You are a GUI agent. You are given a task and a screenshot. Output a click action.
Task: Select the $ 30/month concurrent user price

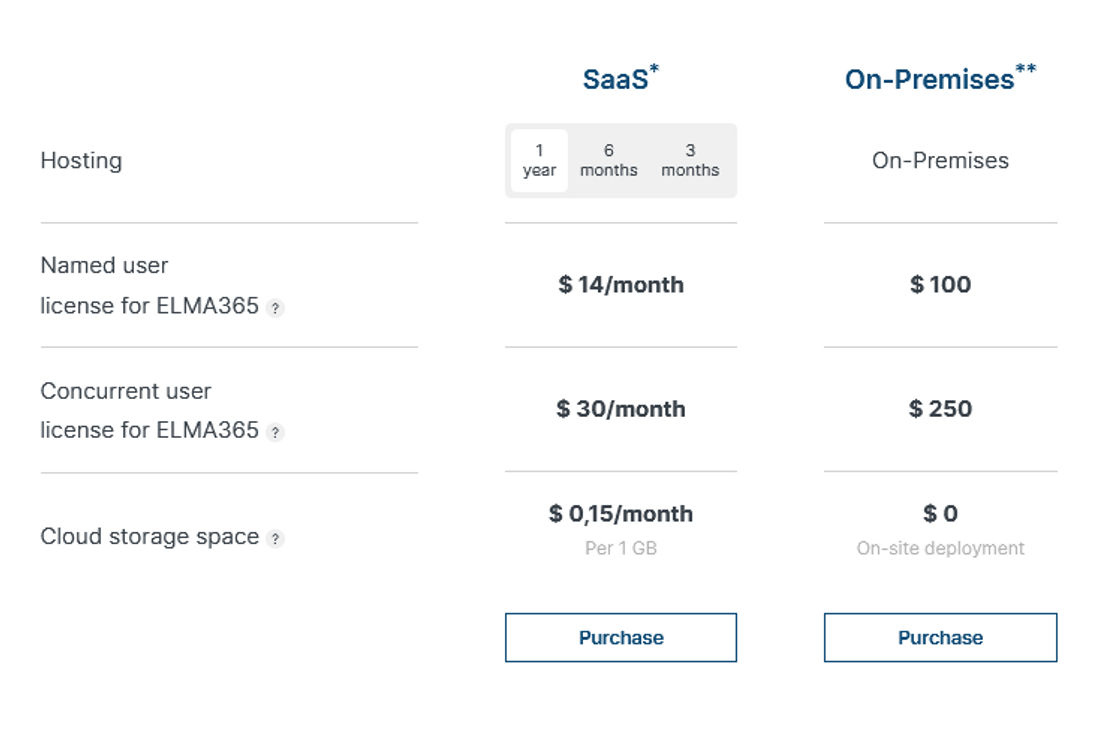[x=621, y=409]
